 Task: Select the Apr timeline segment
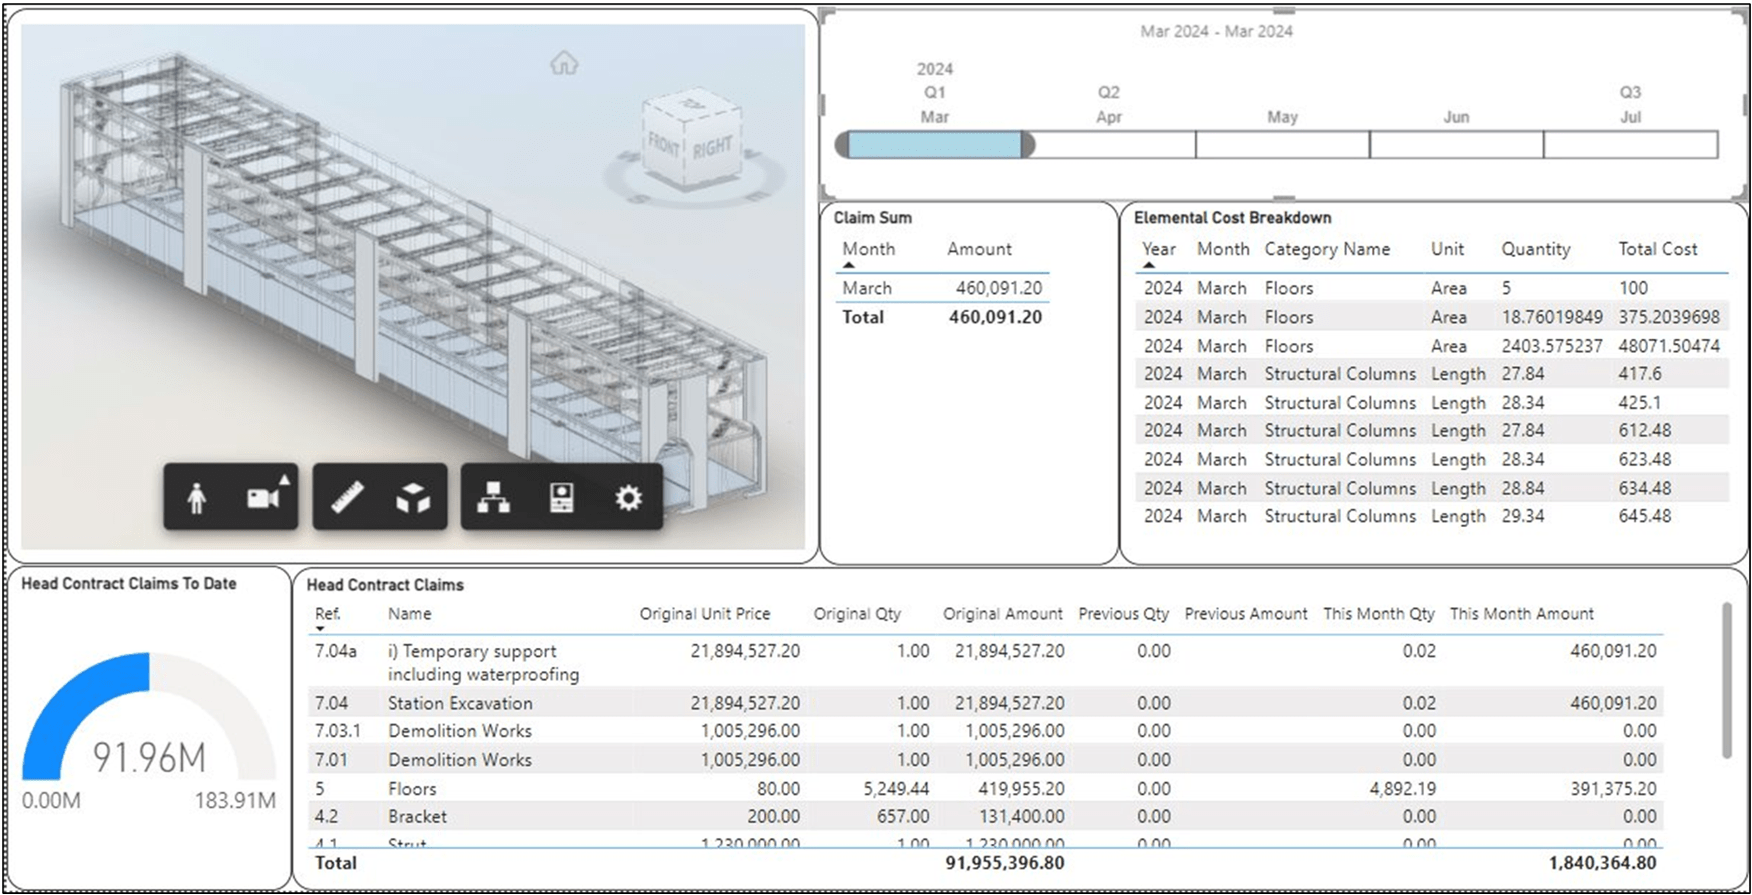(x=1109, y=144)
